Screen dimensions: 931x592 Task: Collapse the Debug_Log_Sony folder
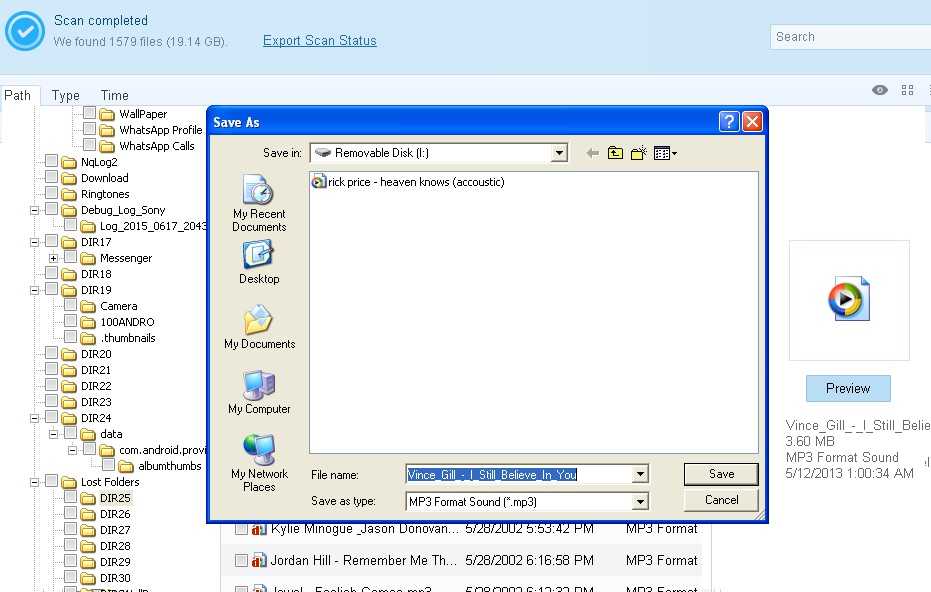34,210
